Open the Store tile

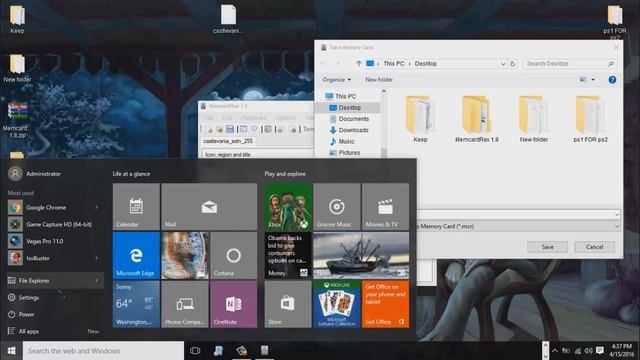pos(288,304)
